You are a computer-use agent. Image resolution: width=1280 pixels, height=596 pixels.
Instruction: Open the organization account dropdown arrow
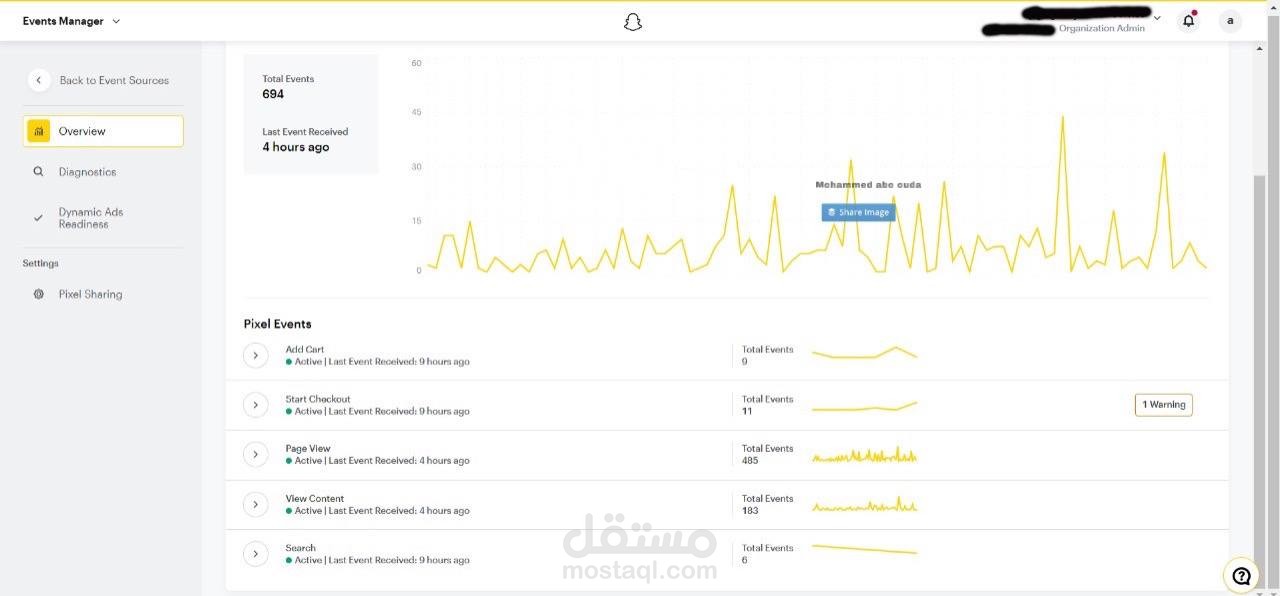[1157, 18]
